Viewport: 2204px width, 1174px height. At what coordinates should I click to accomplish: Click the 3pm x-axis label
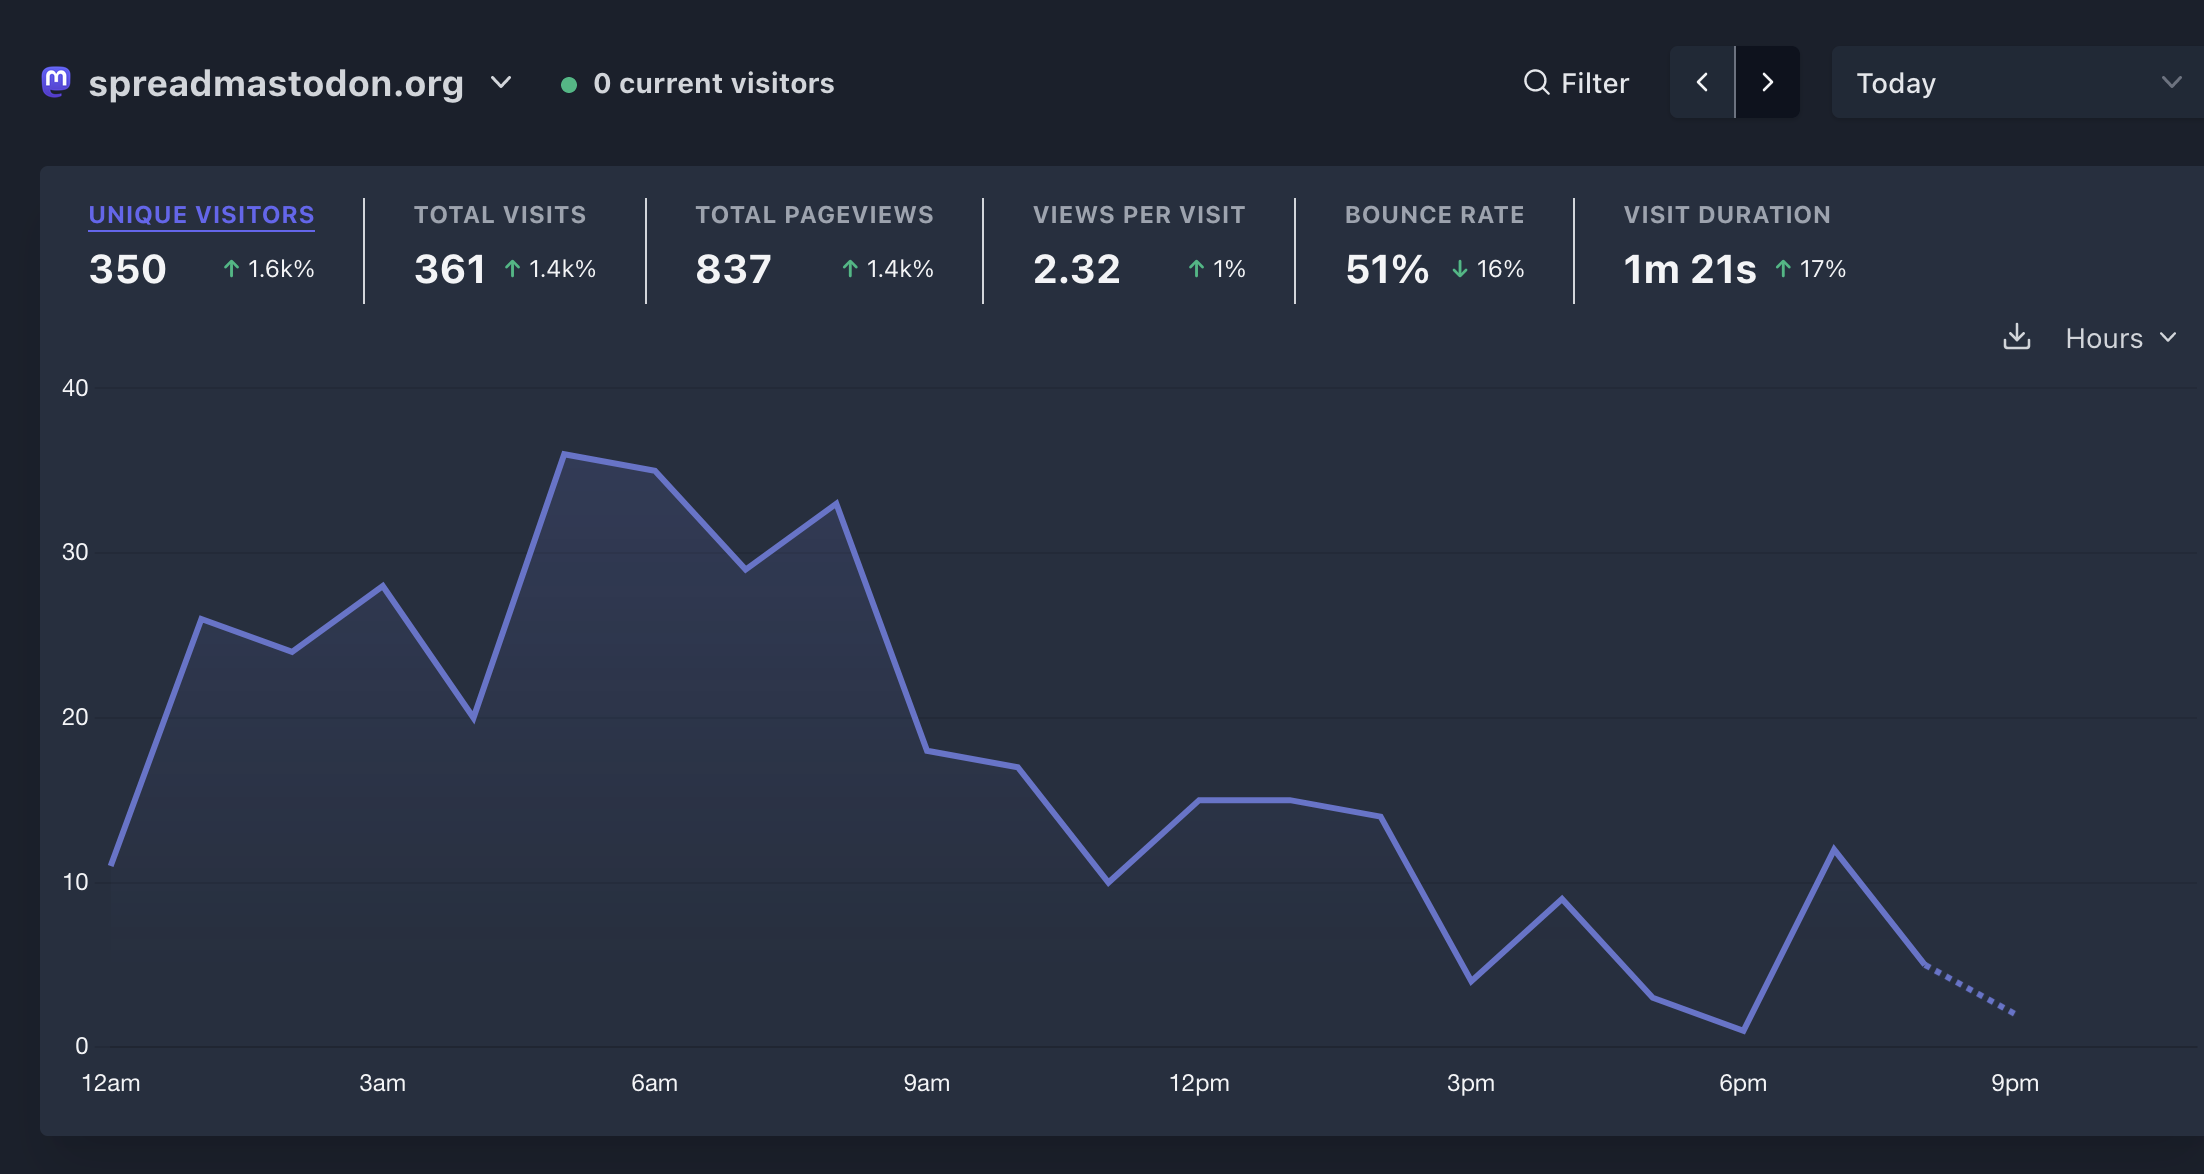[x=1471, y=1083]
